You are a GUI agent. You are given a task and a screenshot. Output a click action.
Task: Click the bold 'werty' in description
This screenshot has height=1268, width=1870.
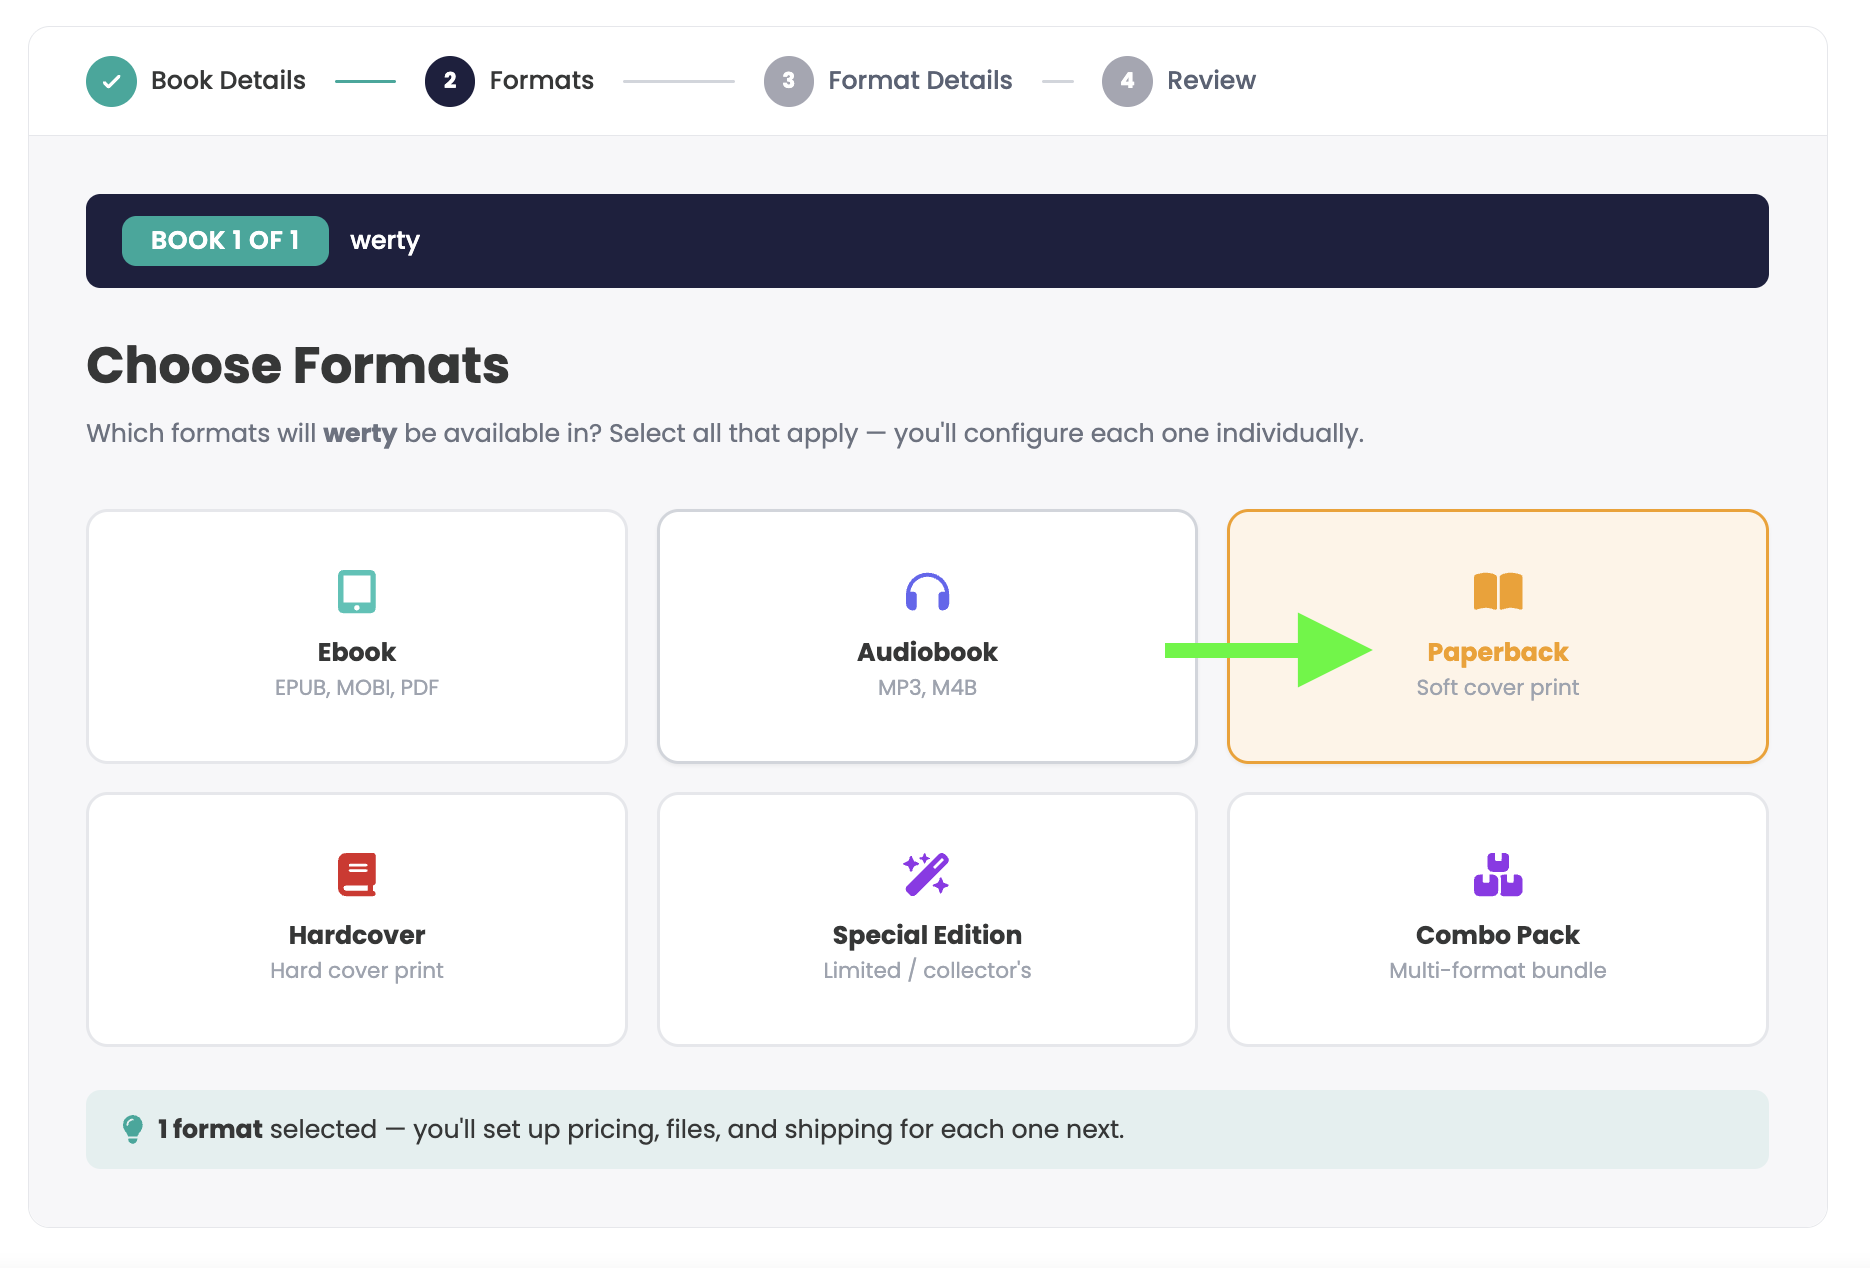(x=360, y=433)
